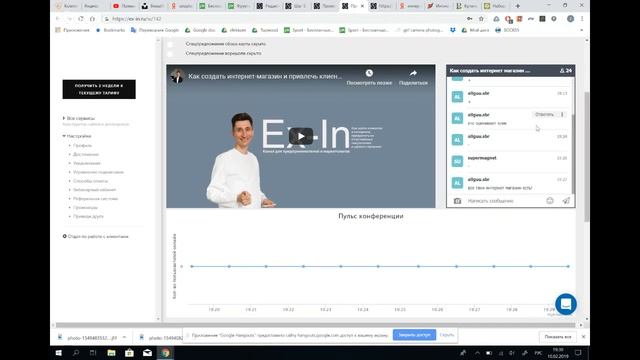This screenshot has height=360, width=640.
Task: Click the supermagnet SU avatar
Action: point(457,161)
